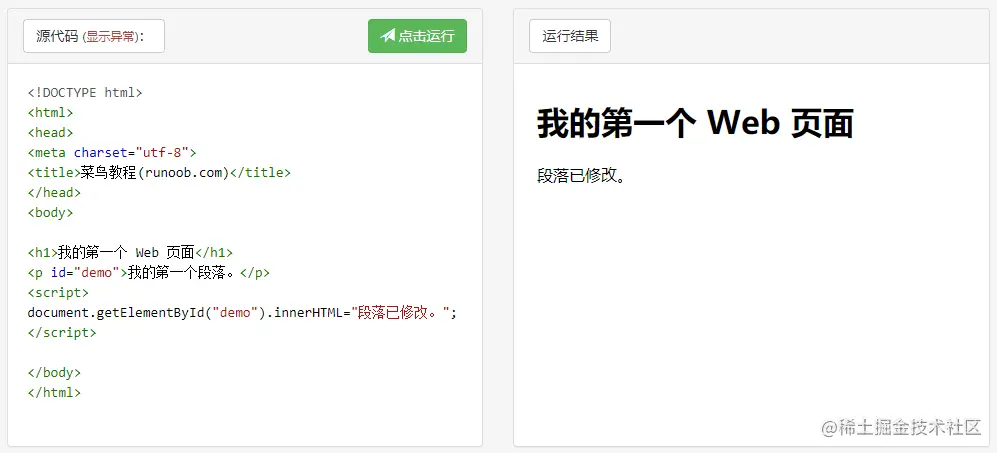Click the h1 code line 我的第一个 Web 页面
The height and width of the screenshot is (453, 997).
tap(130, 253)
